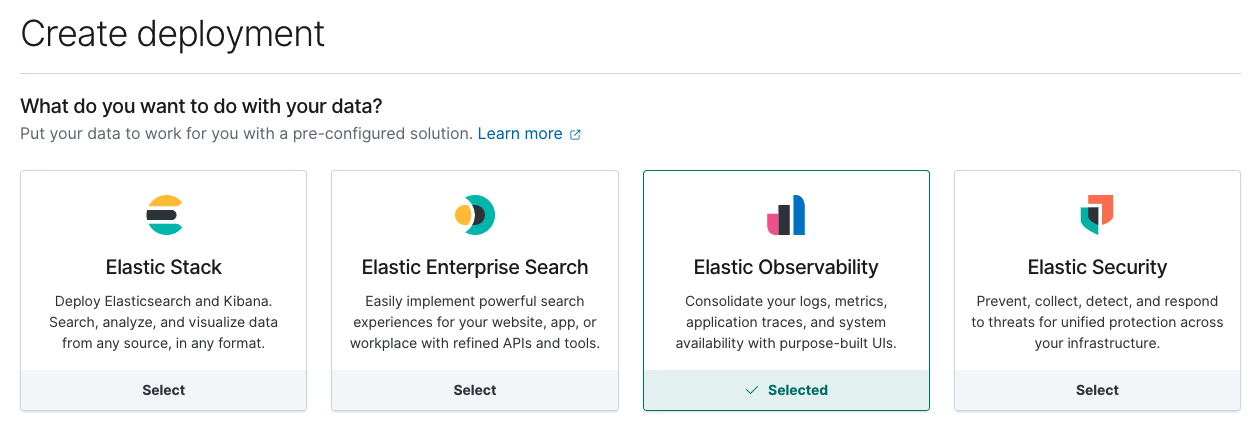Click the Enterprise Search description text
This screenshot has width=1250, height=445.
[475, 322]
